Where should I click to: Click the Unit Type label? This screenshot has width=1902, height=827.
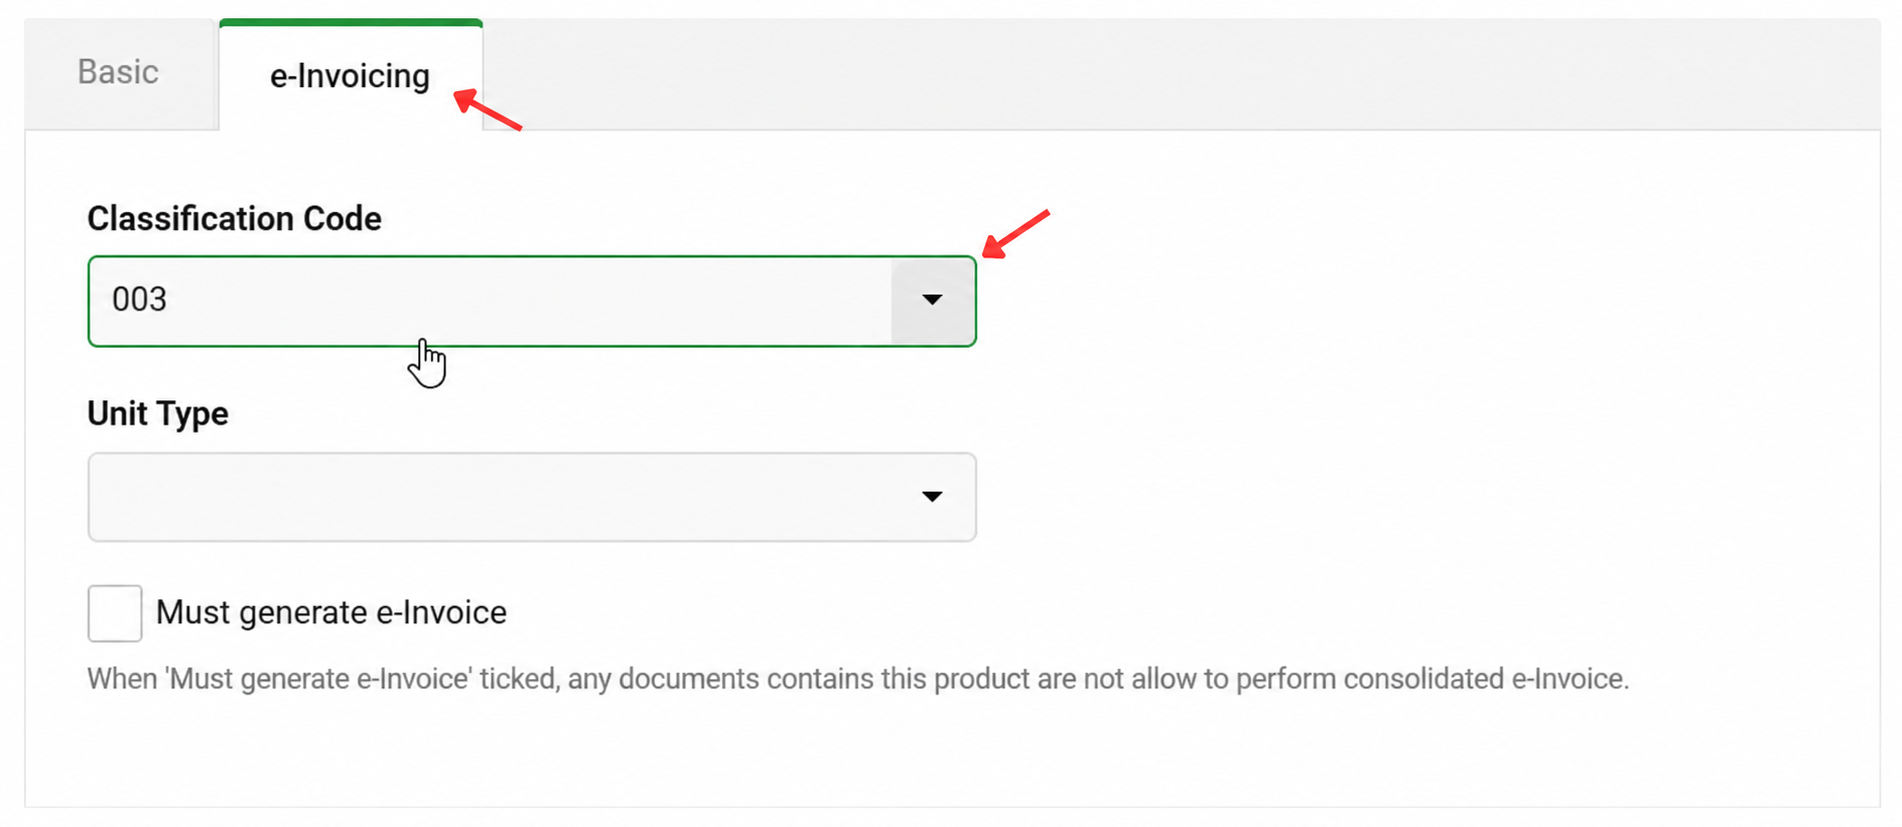click(158, 413)
